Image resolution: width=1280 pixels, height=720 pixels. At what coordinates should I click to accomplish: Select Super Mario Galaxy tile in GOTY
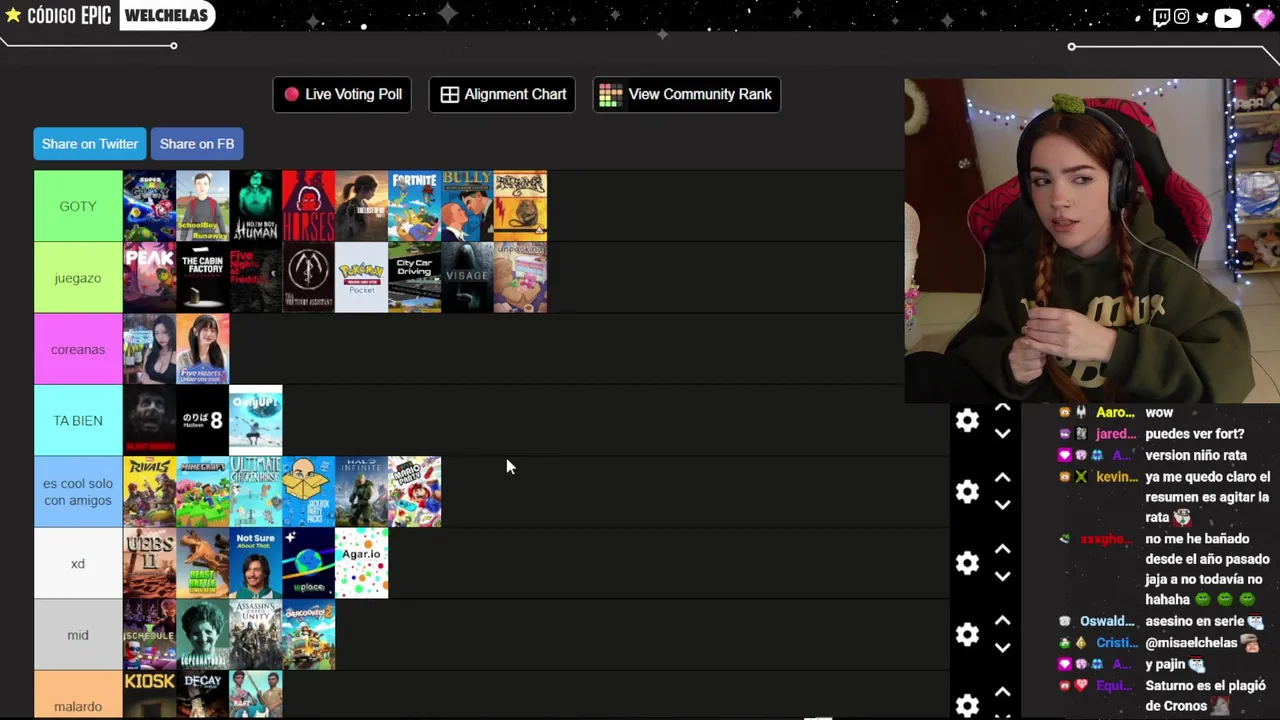tap(149, 206)
